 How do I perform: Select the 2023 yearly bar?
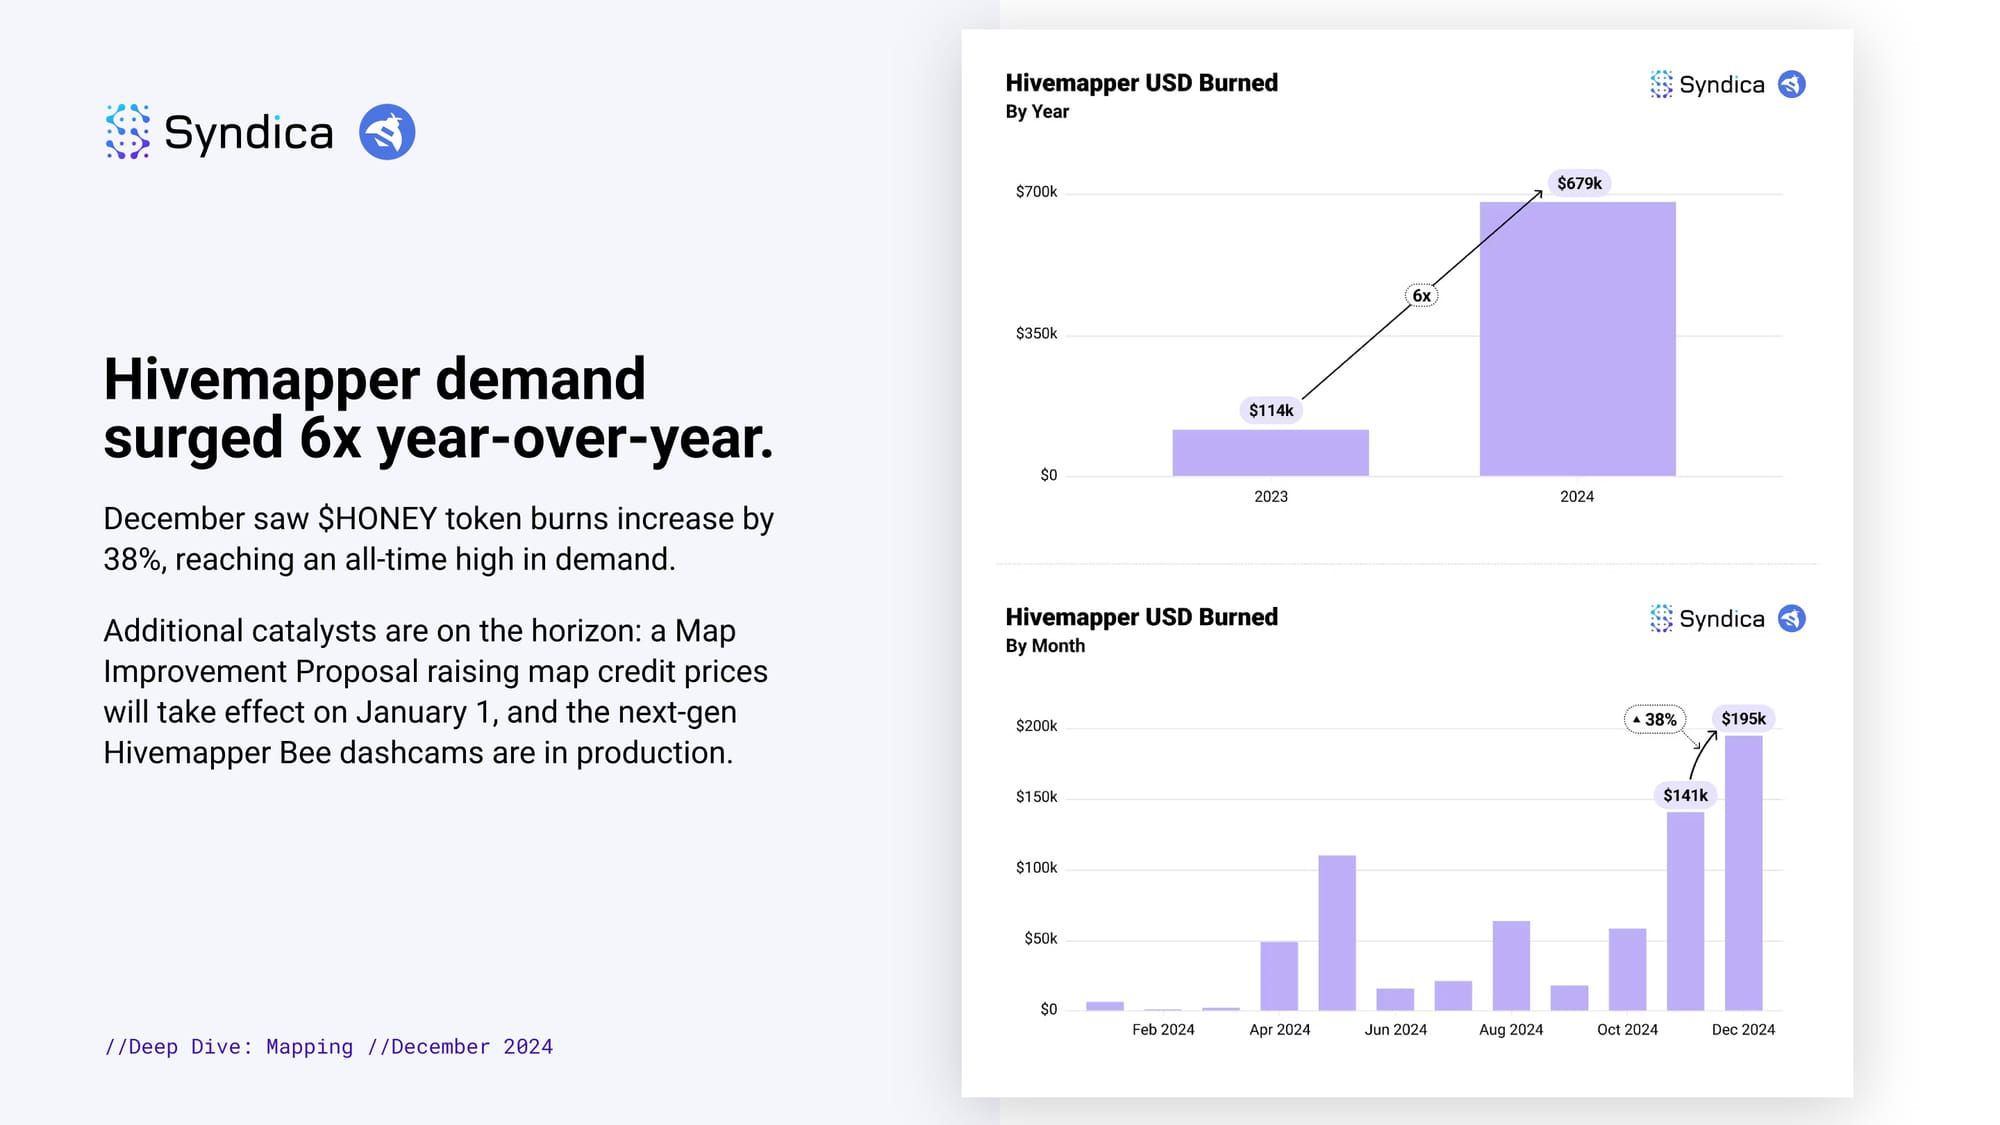pyautogui.click(x=1270, y=453)
